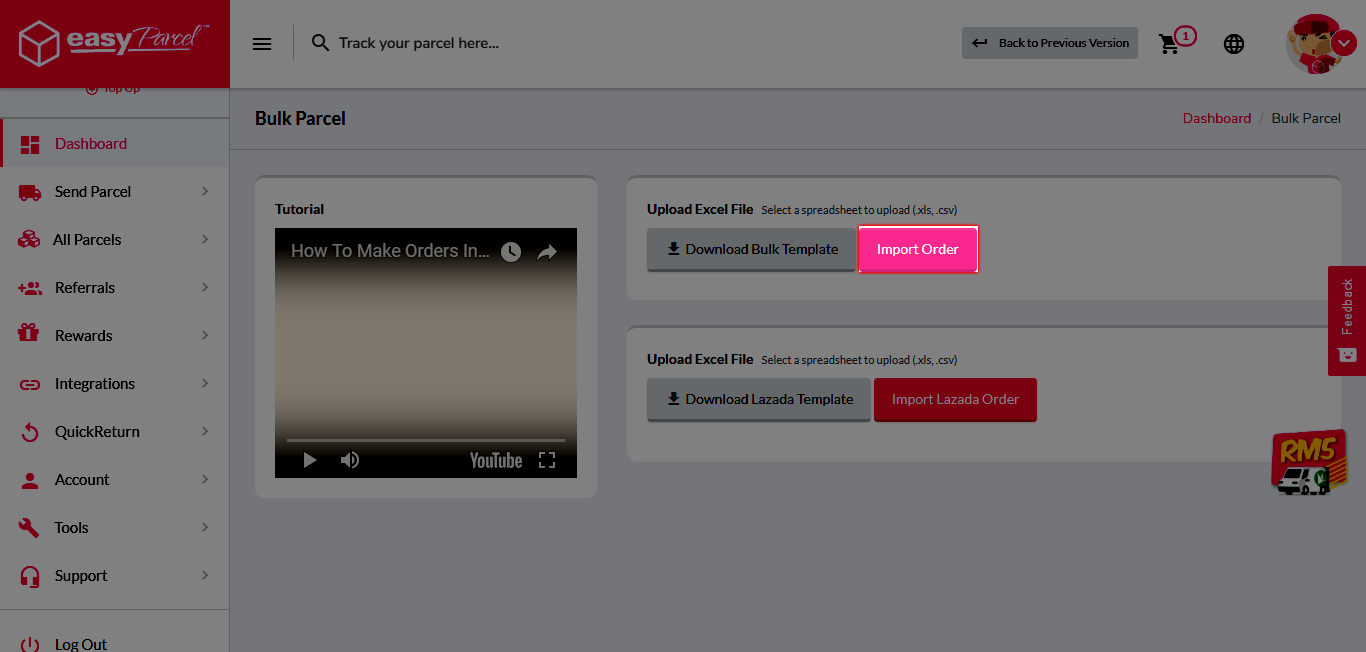1366x652 pixels.
Task: Expand Referrals submenu chevron
Action: [205, 287]
